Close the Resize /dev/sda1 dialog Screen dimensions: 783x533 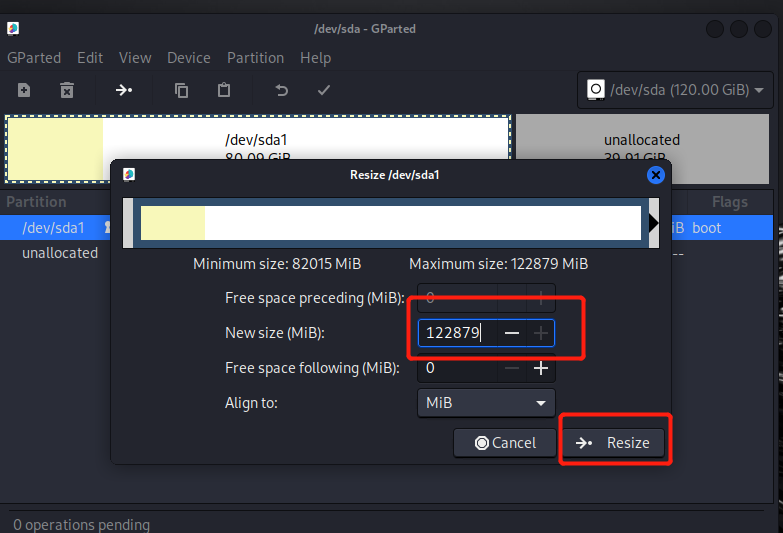pyautogui.click(x=655, y=175)
